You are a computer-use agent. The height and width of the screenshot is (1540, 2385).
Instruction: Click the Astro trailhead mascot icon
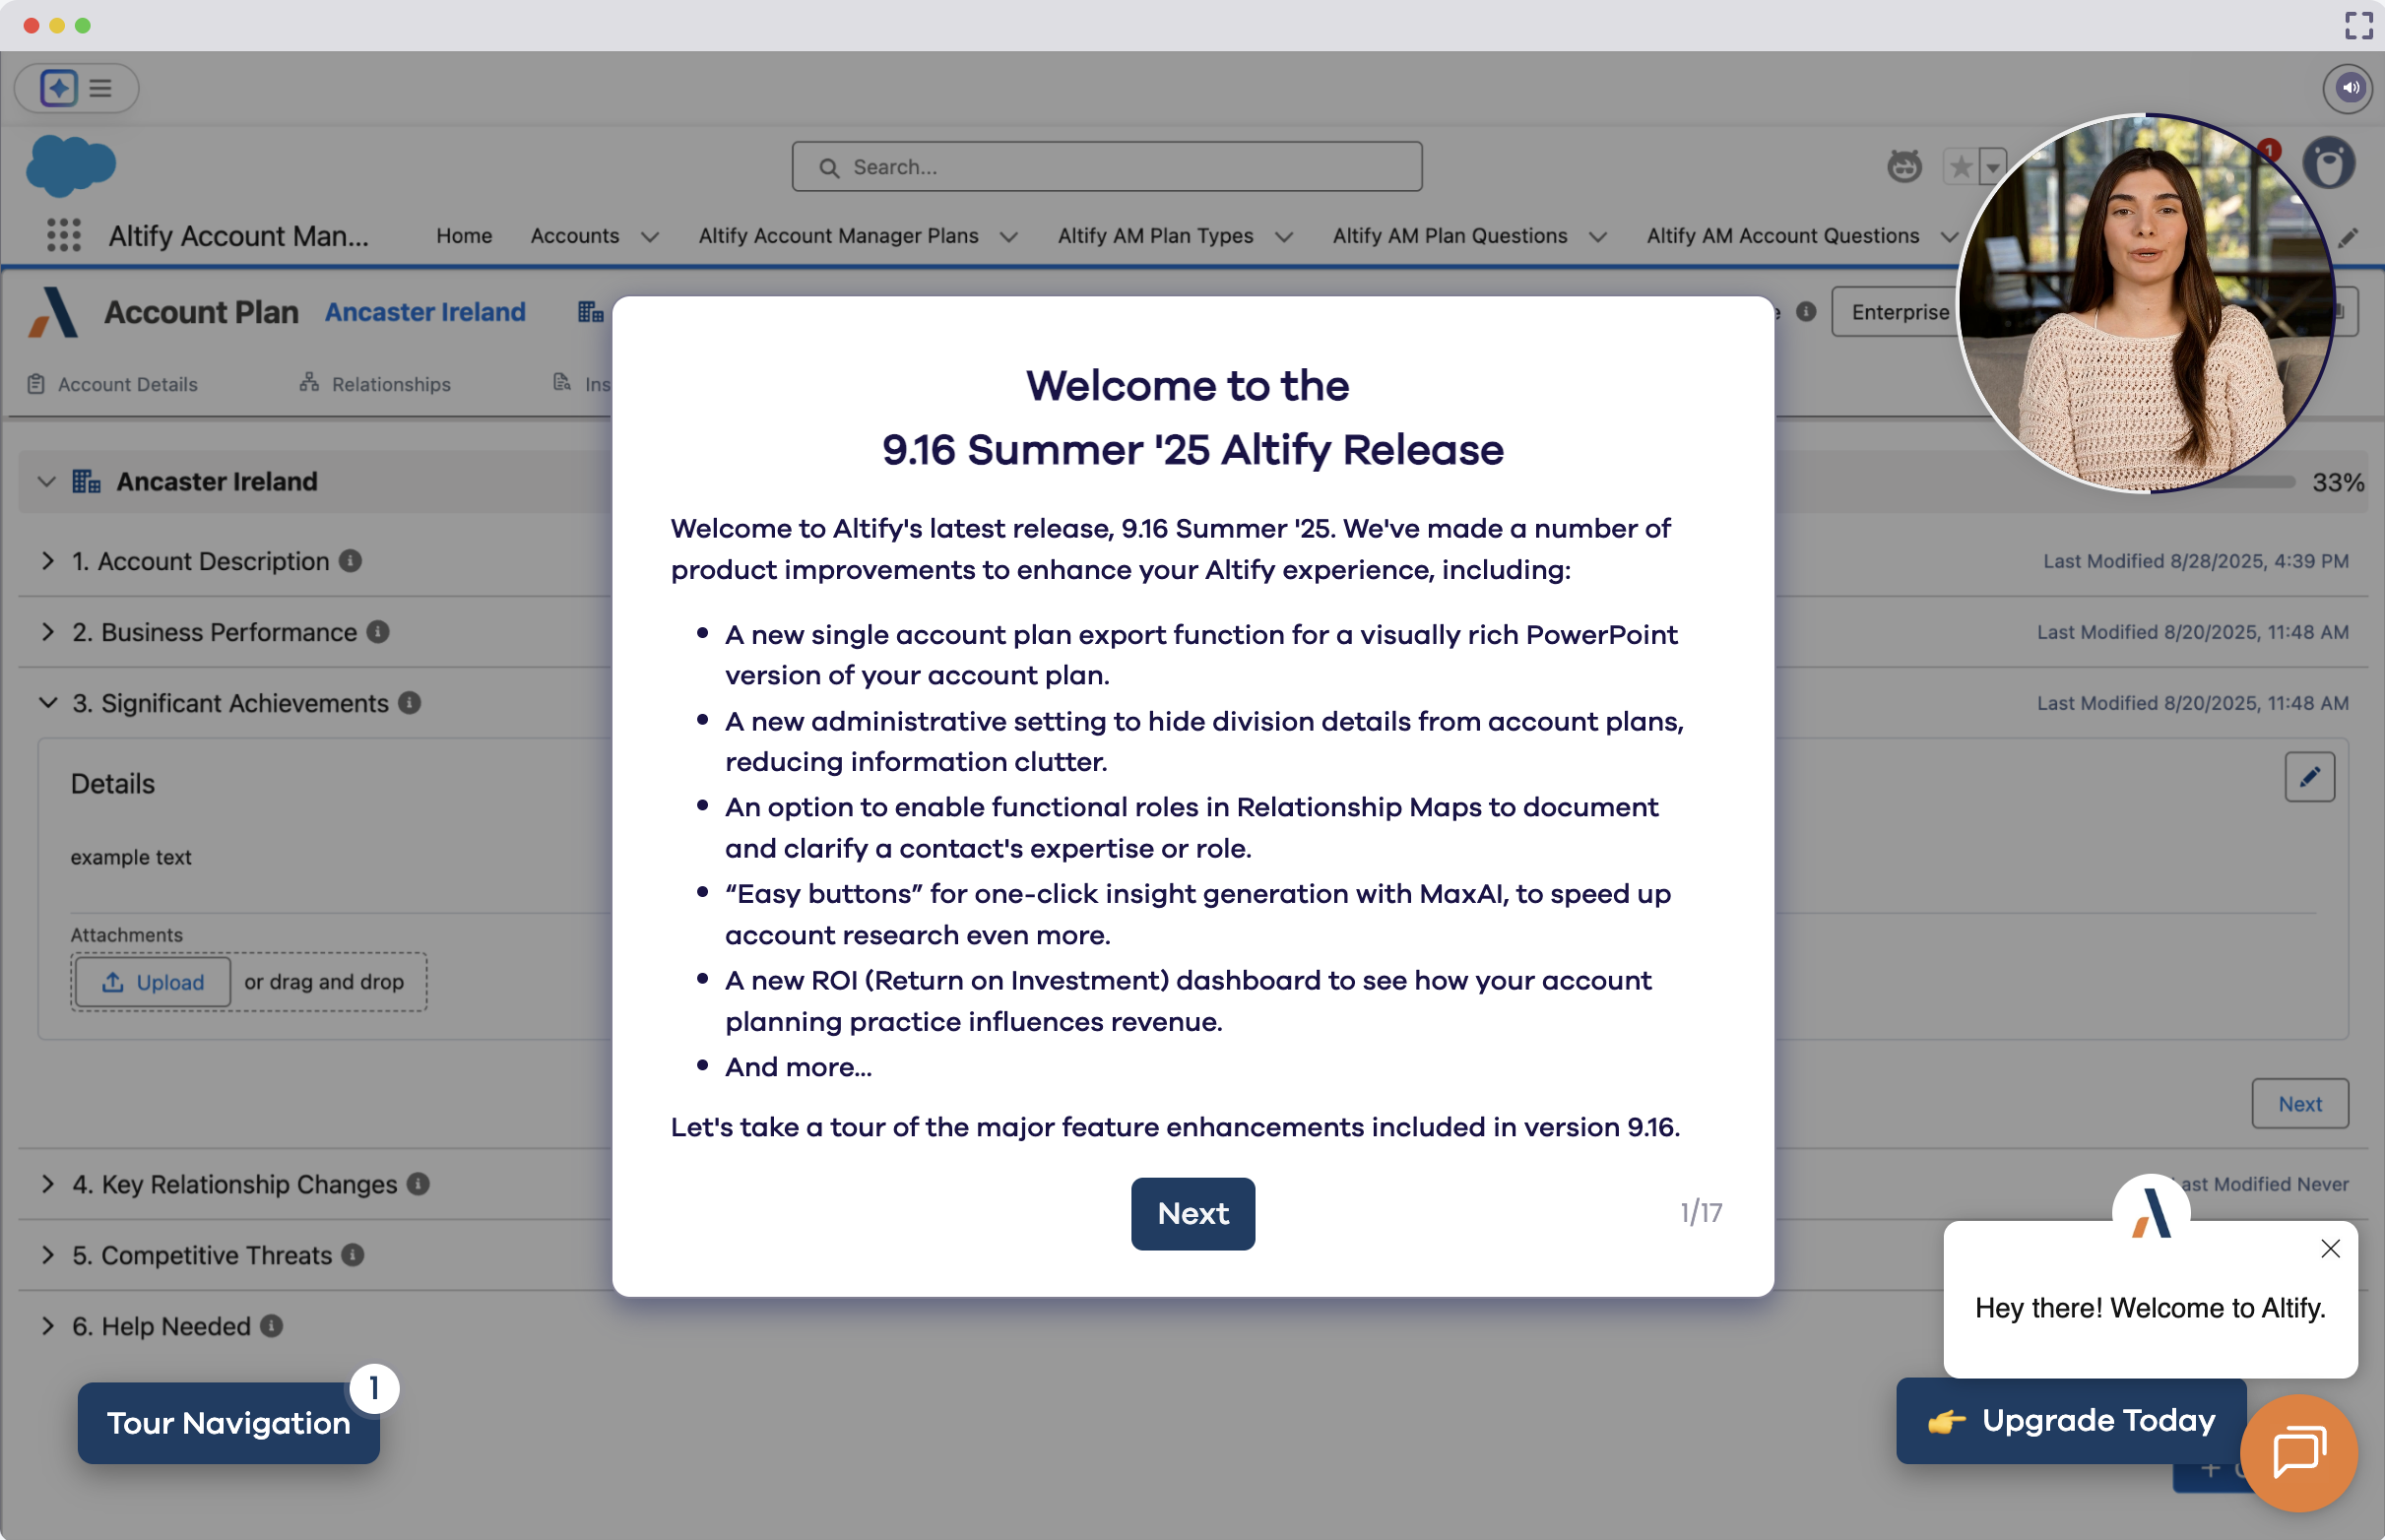point(1904,166)
